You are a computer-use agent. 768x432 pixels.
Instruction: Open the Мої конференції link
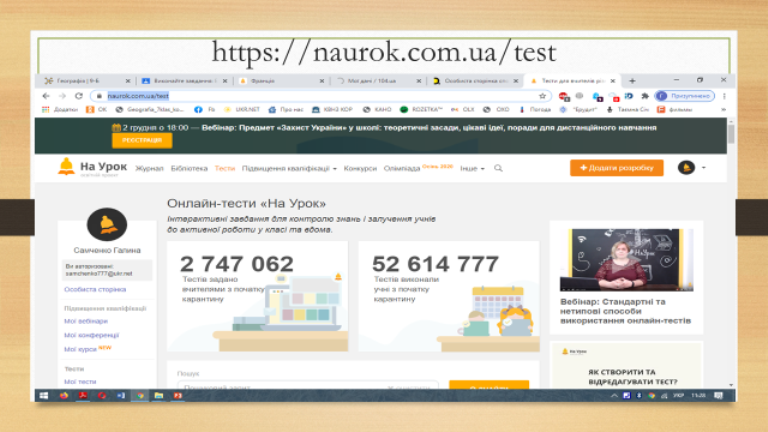point(92,335)
